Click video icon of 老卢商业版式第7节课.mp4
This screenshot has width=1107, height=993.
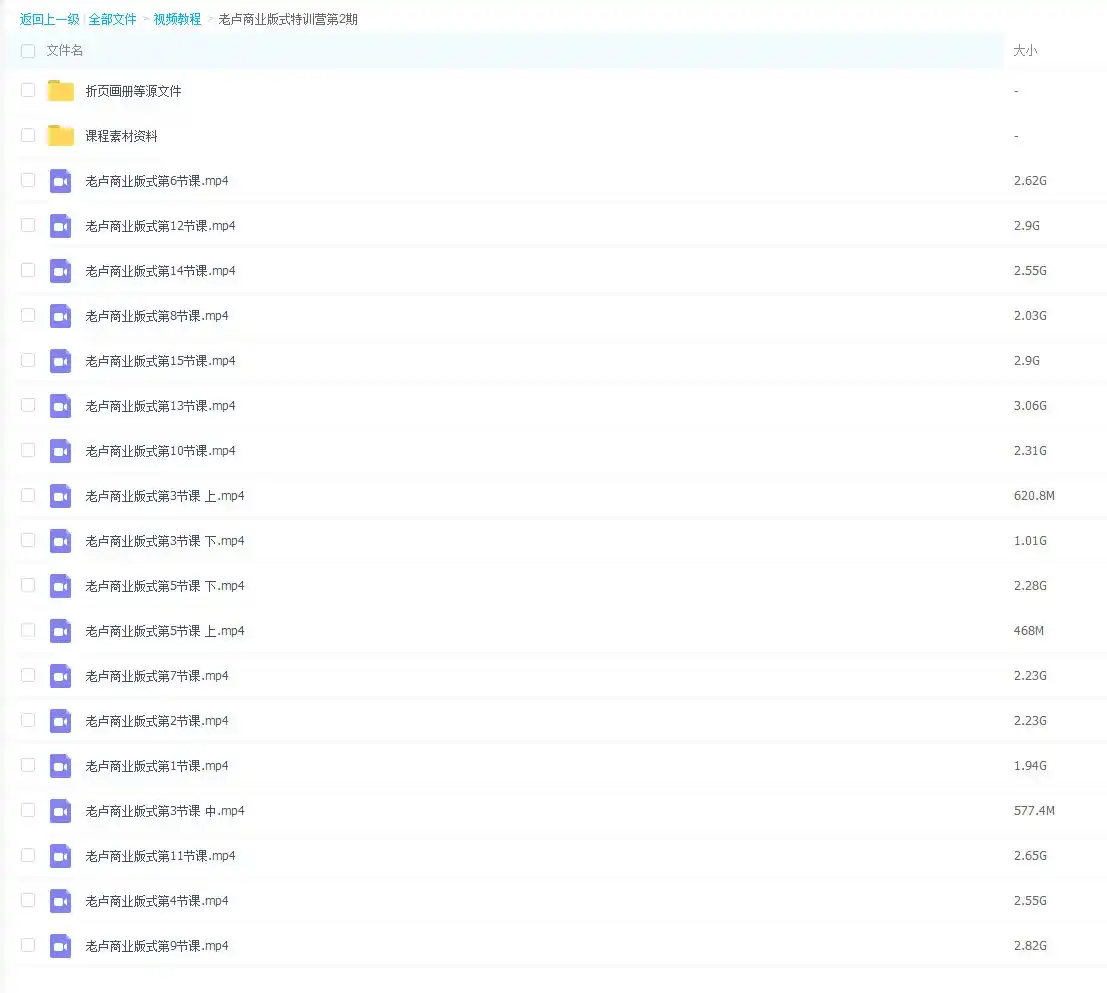[x=61, y=676]
